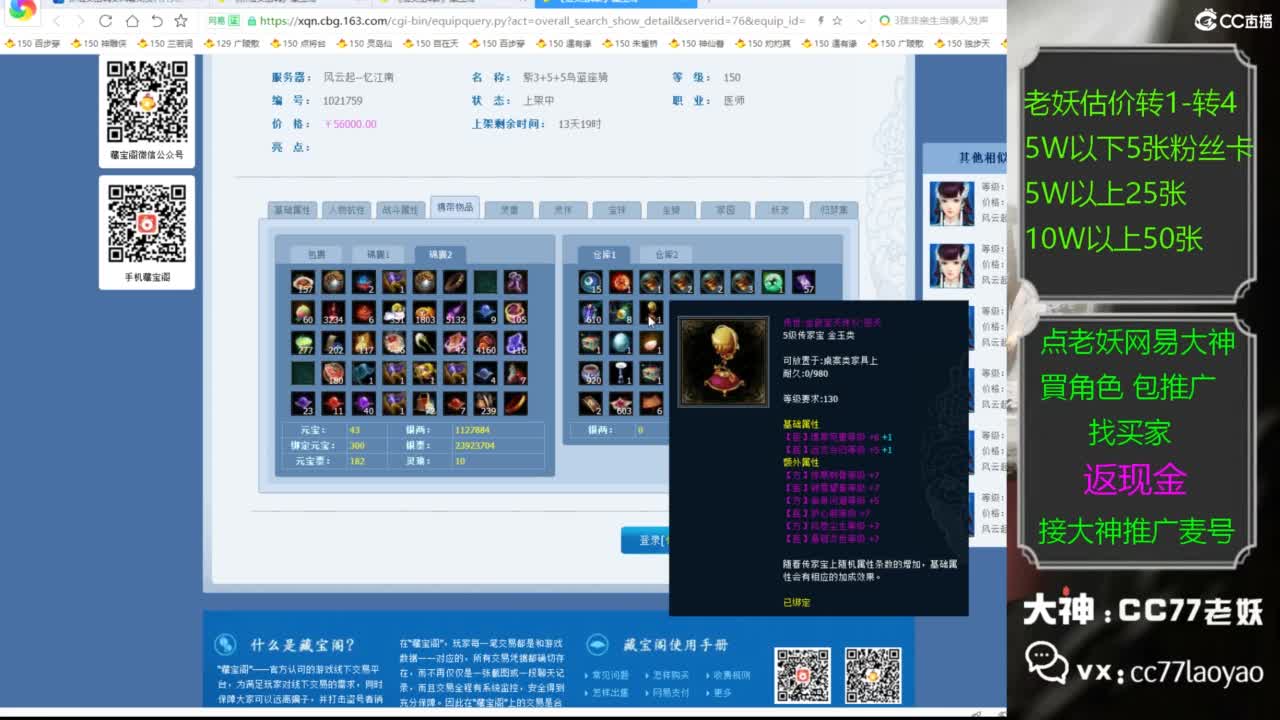Select the 携带物品 tab
This screenshot has width=1280, height=720.
[x=455, y=207]
